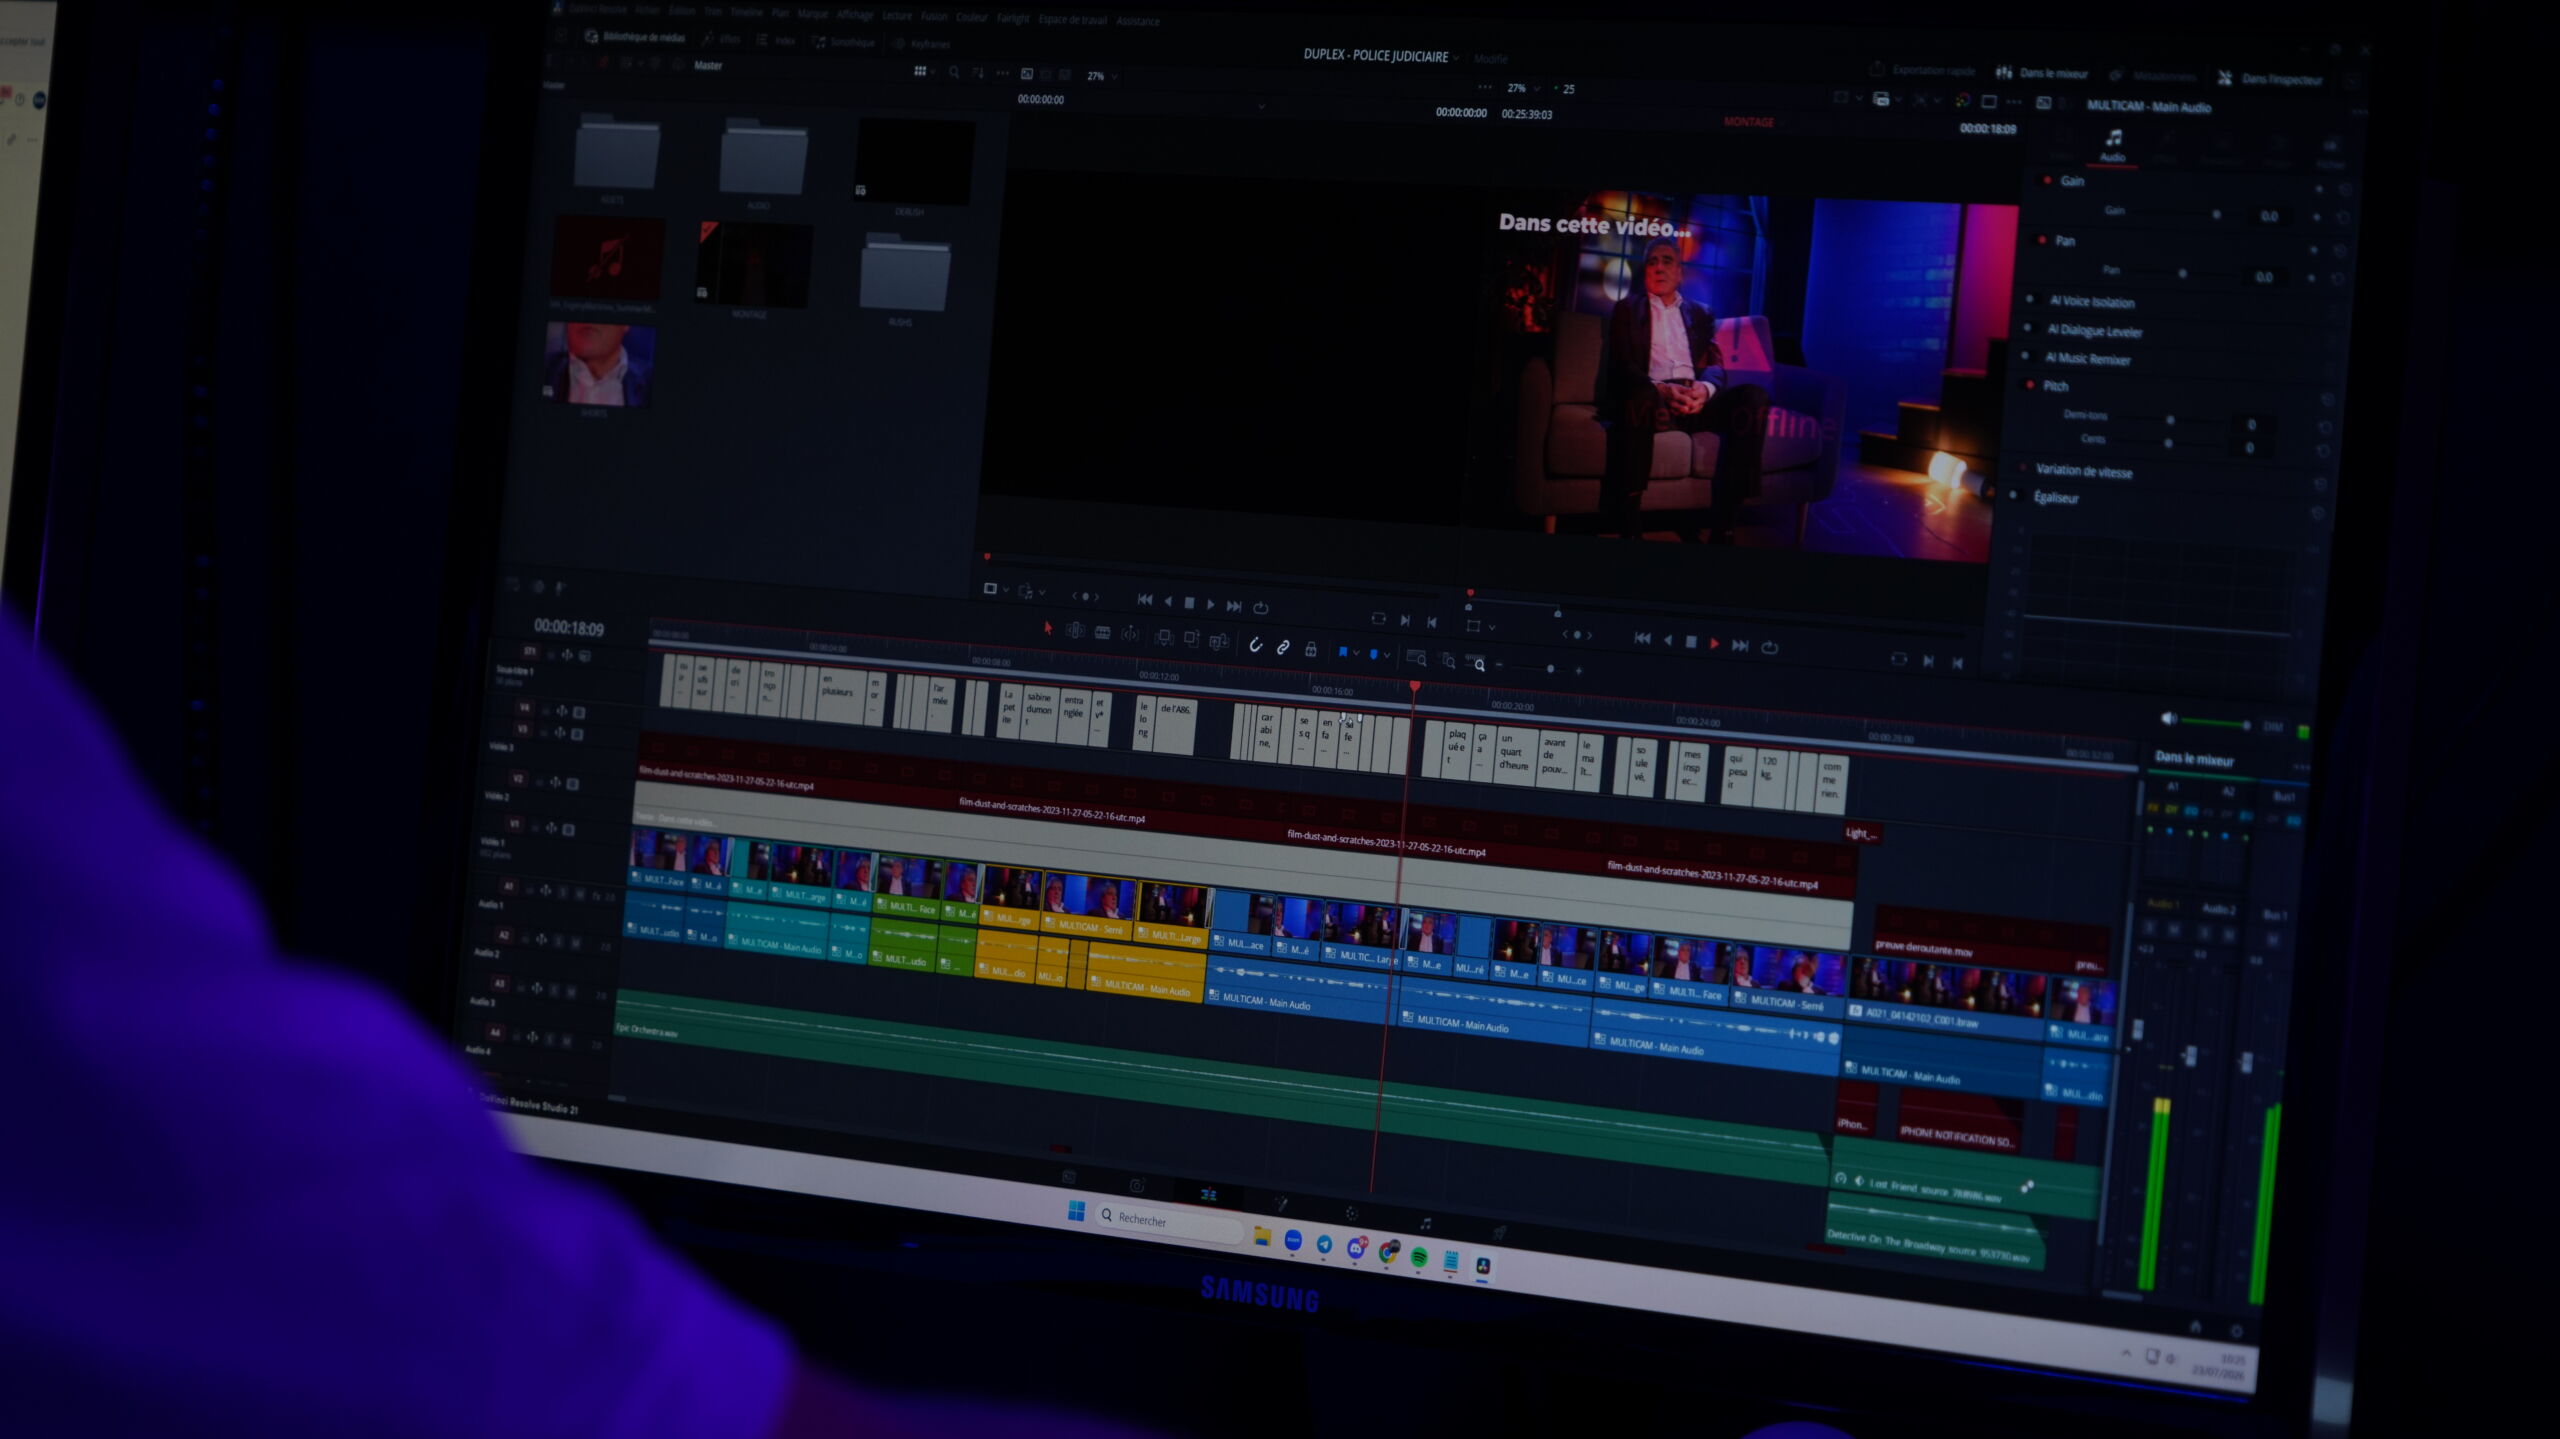This screenshot has height=1439, width=2560.
Task: Add a blue flag to the clip
Action: tap(1342, 651)
